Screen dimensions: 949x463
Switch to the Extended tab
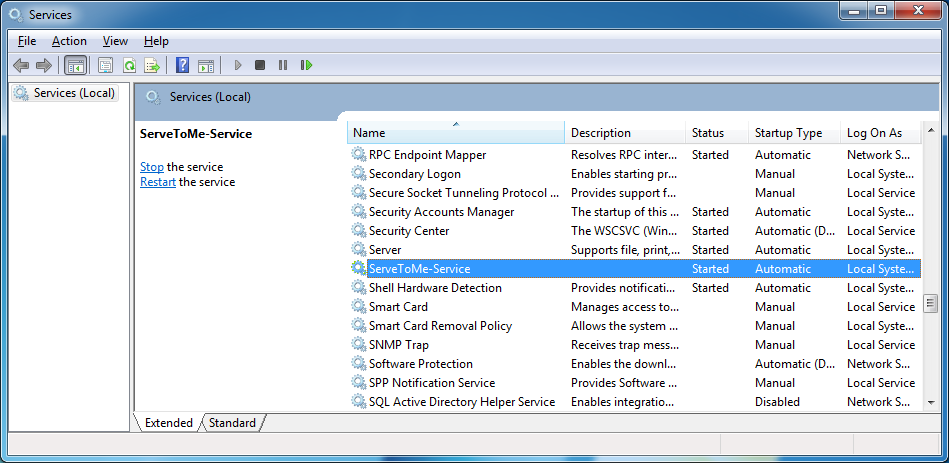click(168, 422)
